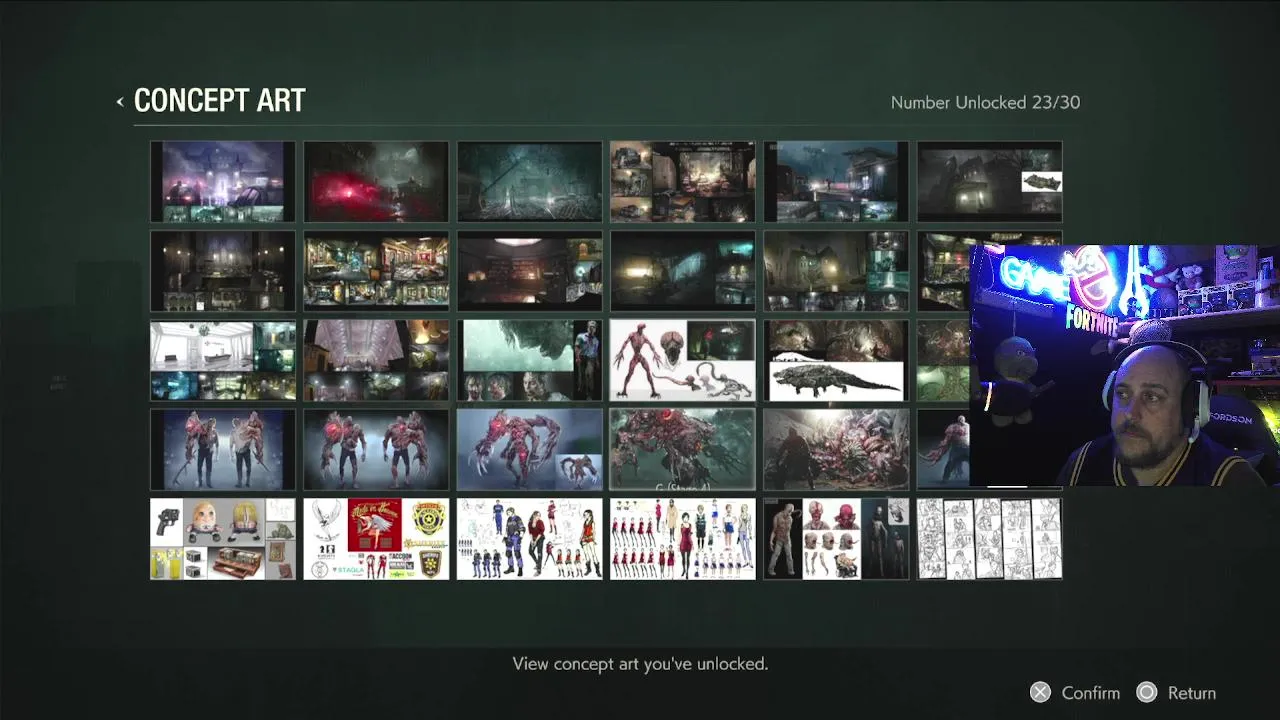Open the colorful rooms collage artwork
The height and width of the screenshot is (720, 1280).
click(376, 271)
